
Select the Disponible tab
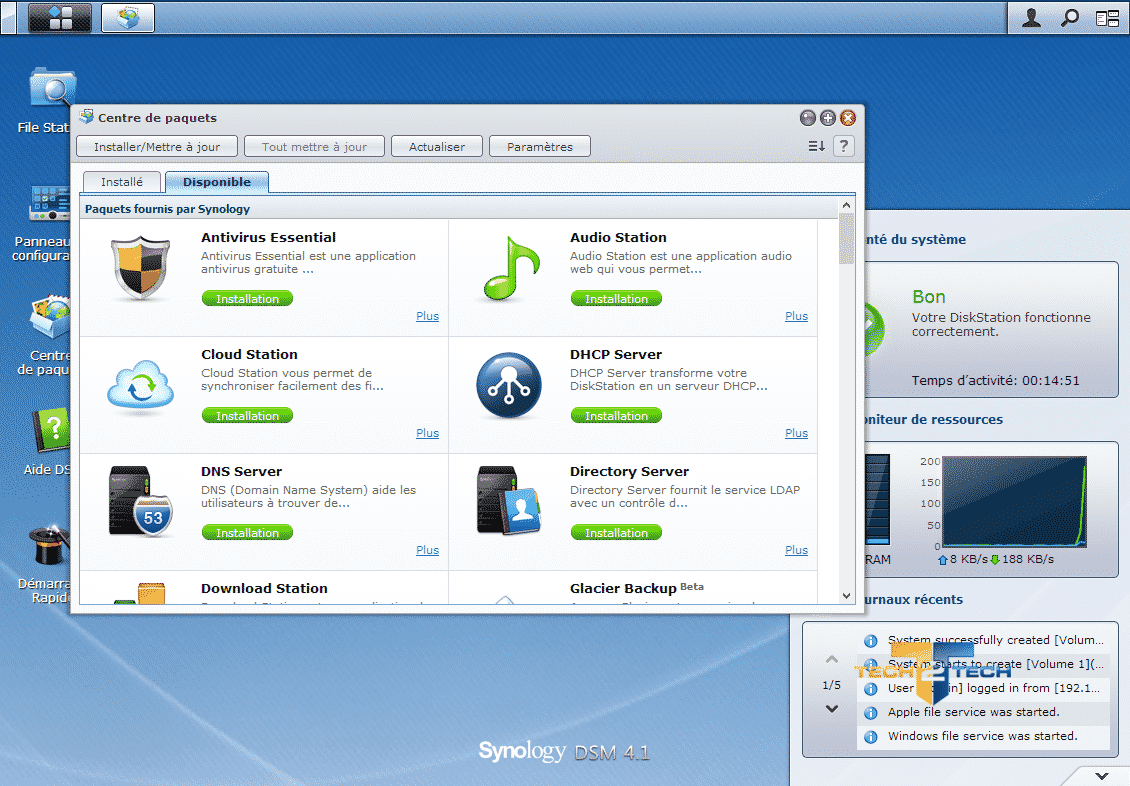pyautogui.click(x=217, y=182)
